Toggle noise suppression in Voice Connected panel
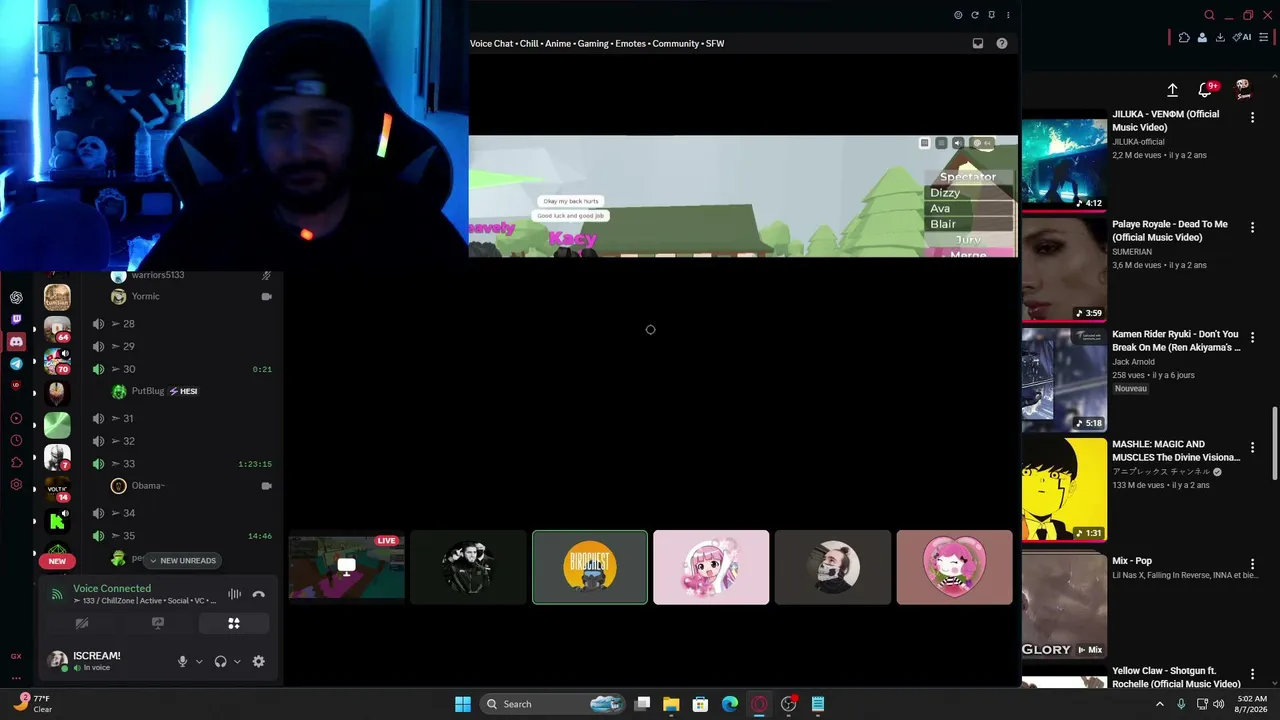 234,594
